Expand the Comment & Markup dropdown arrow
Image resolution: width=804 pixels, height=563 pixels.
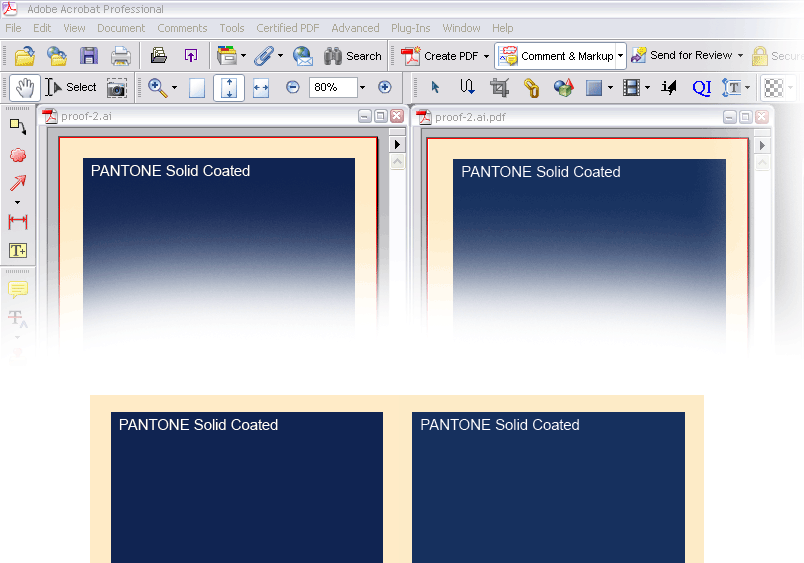pyautogui.click(x=620, y=55)
